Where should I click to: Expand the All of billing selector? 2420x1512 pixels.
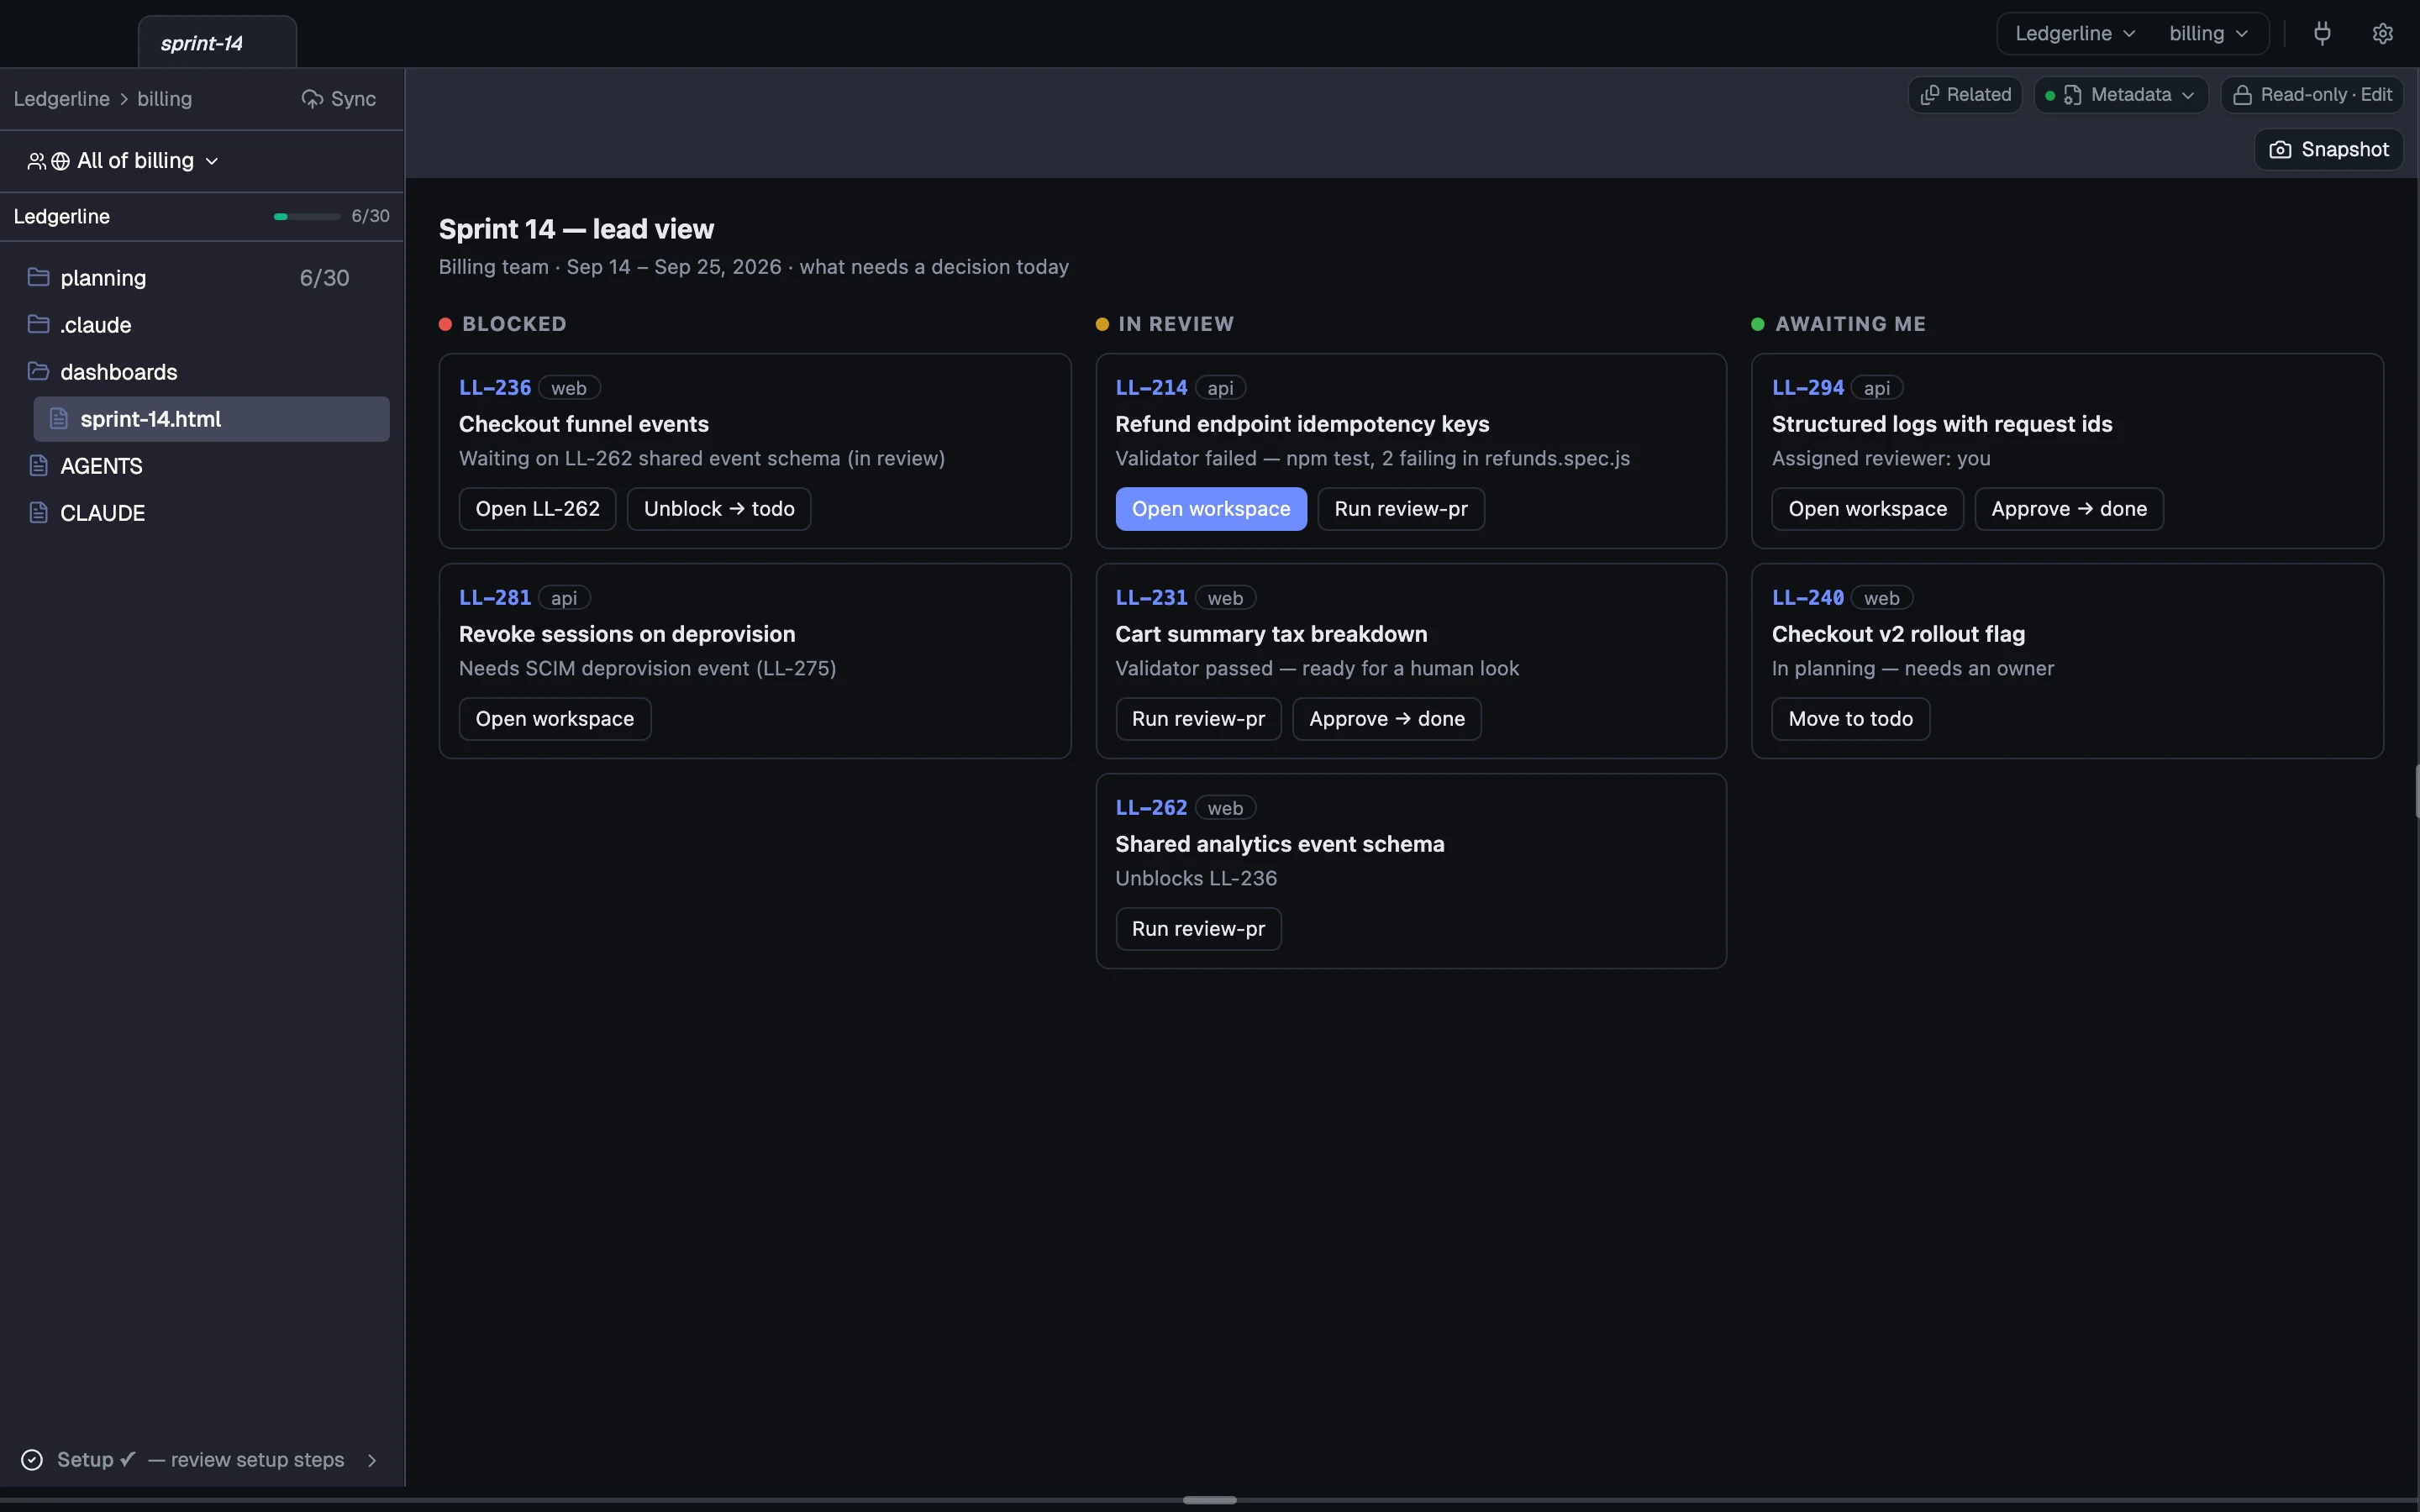[x=122, y=161]
